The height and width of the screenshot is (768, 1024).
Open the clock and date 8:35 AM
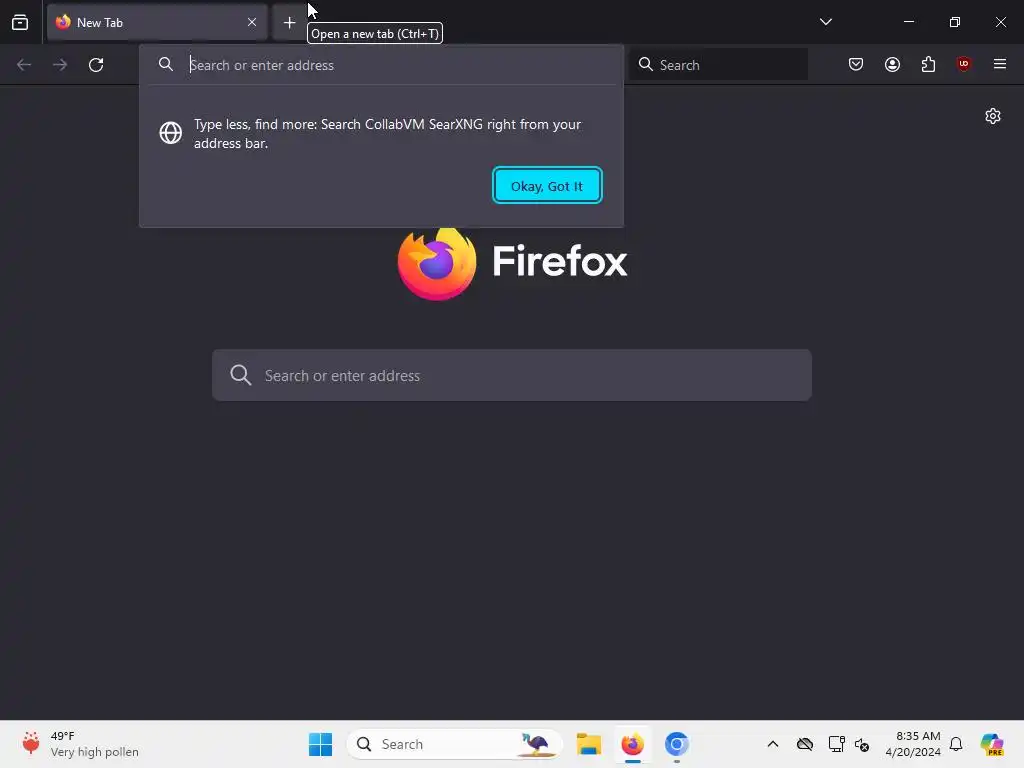pos(912,744)
